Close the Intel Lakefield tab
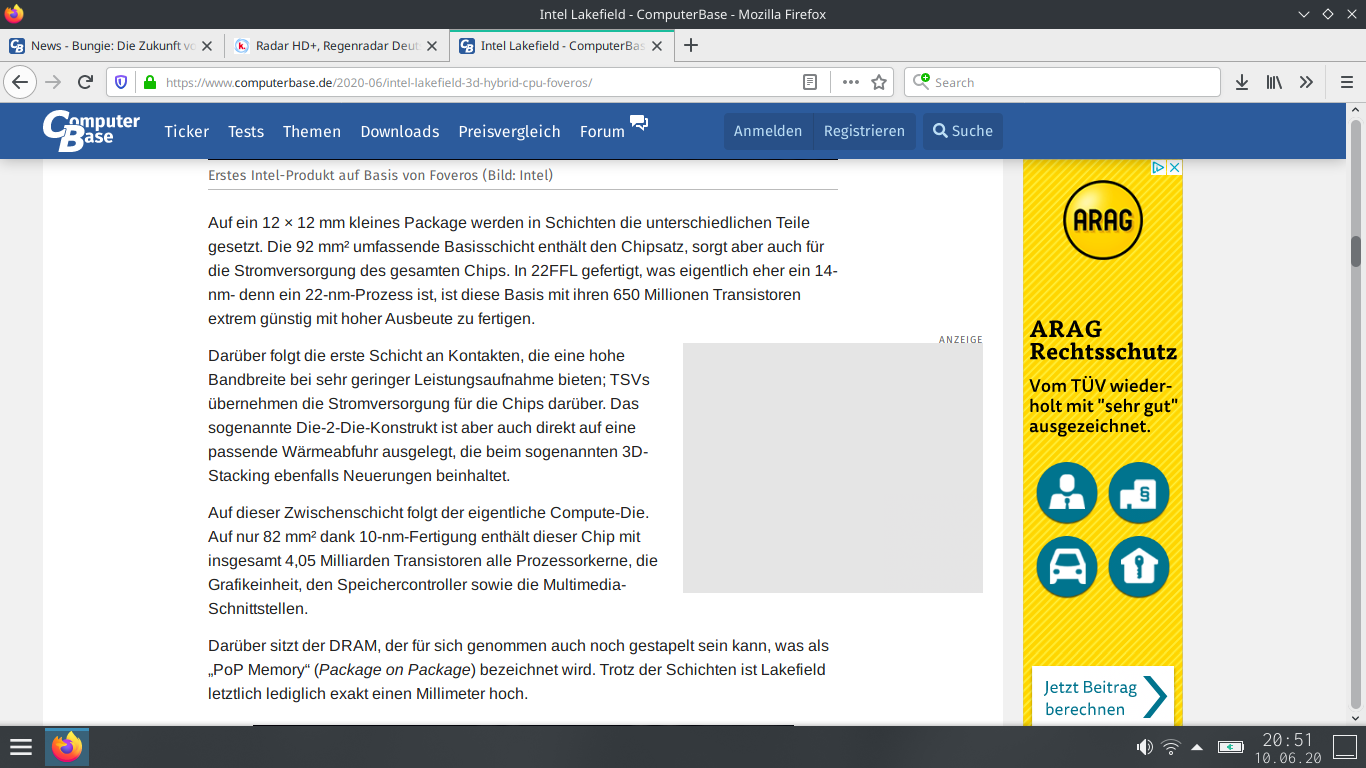The image size is (1366, 768). tap(657, 45)
